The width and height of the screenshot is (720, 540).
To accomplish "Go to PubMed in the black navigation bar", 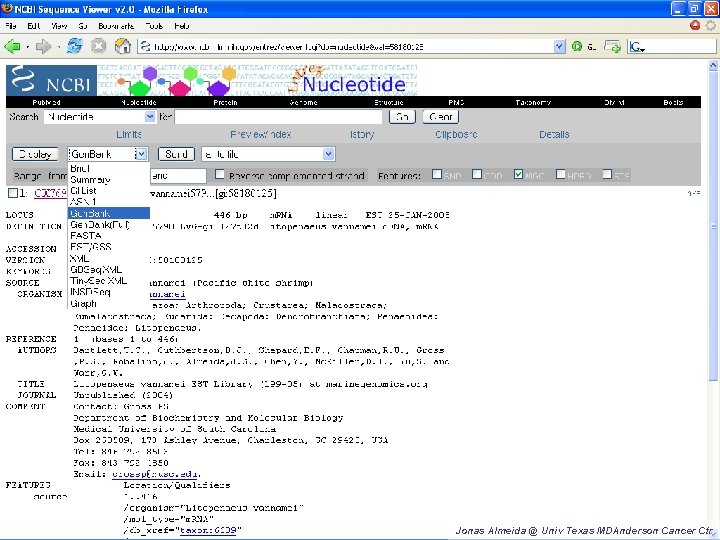I will 46,102.
